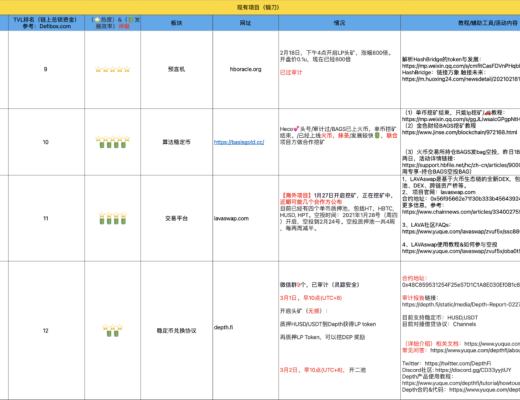Click the star-and-rating legend header cell

113,23
